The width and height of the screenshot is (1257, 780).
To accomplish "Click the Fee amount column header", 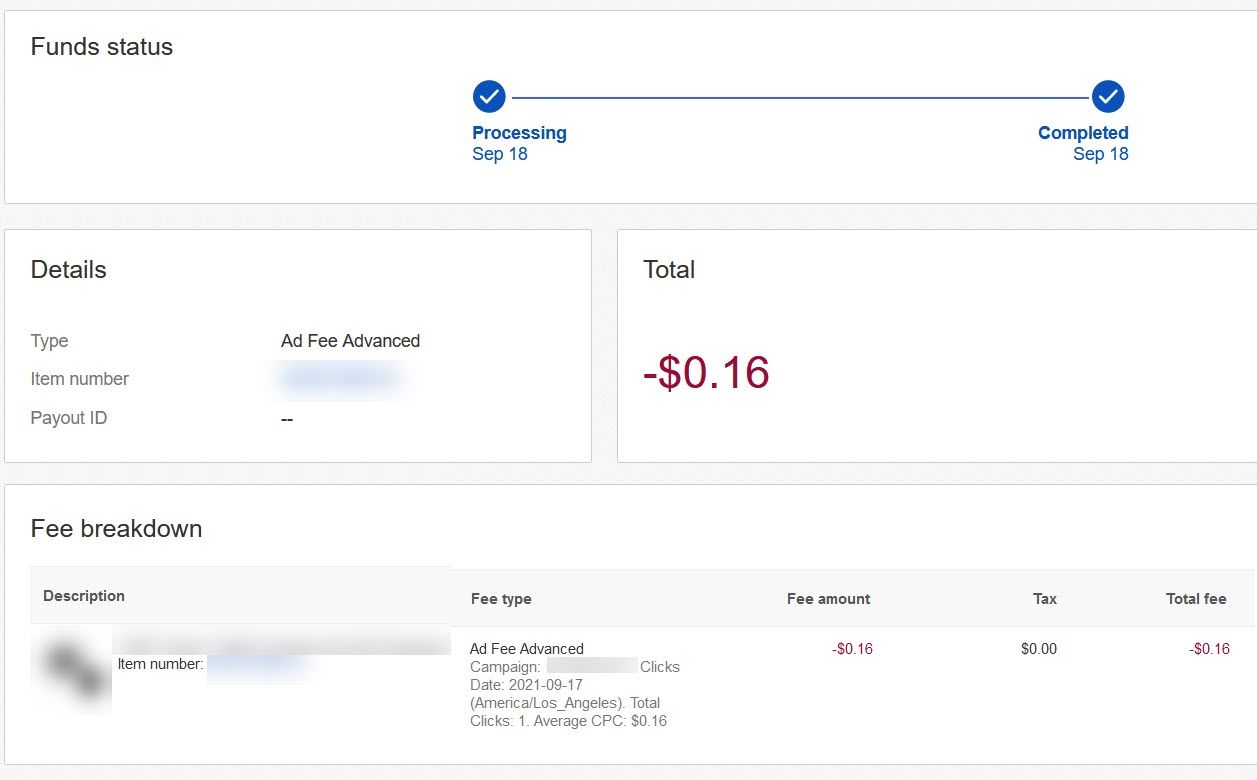I will coord(828,599).
